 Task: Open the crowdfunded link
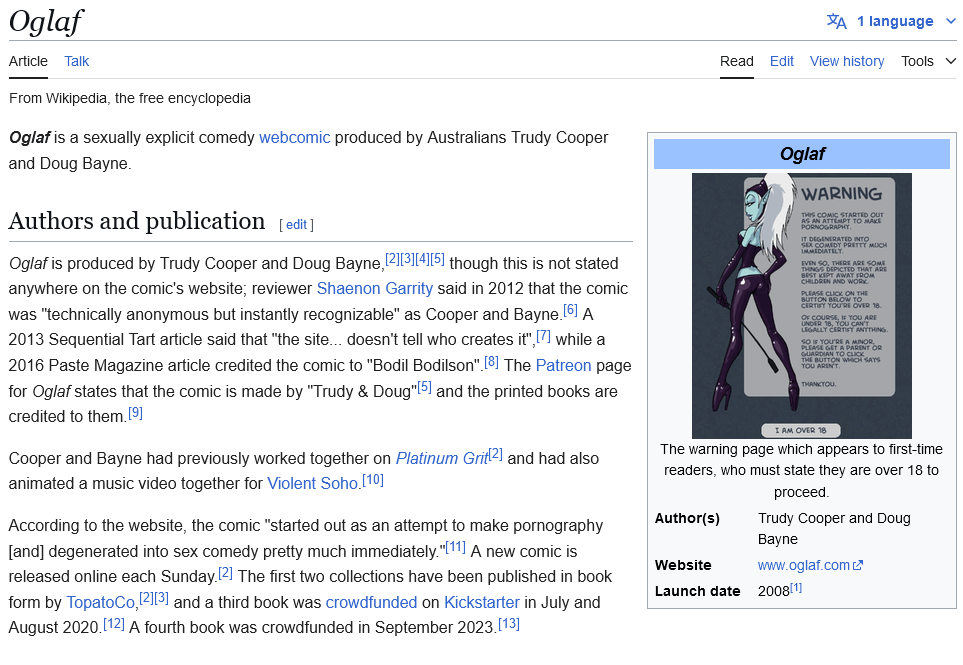(372, 603)
